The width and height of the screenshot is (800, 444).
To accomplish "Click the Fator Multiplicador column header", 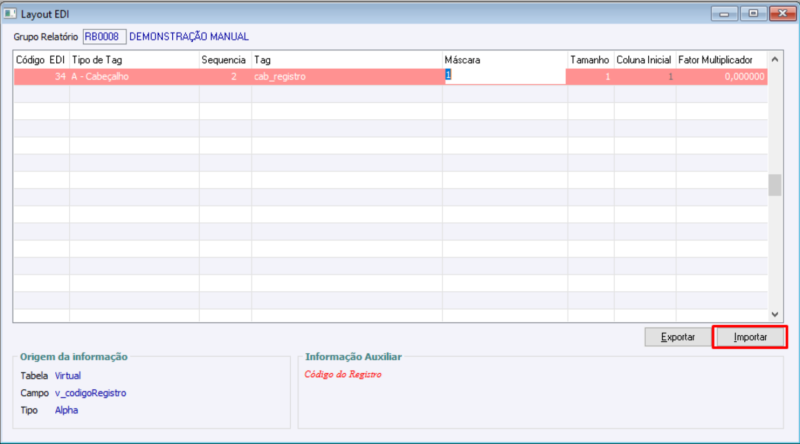I will [721, 60].
